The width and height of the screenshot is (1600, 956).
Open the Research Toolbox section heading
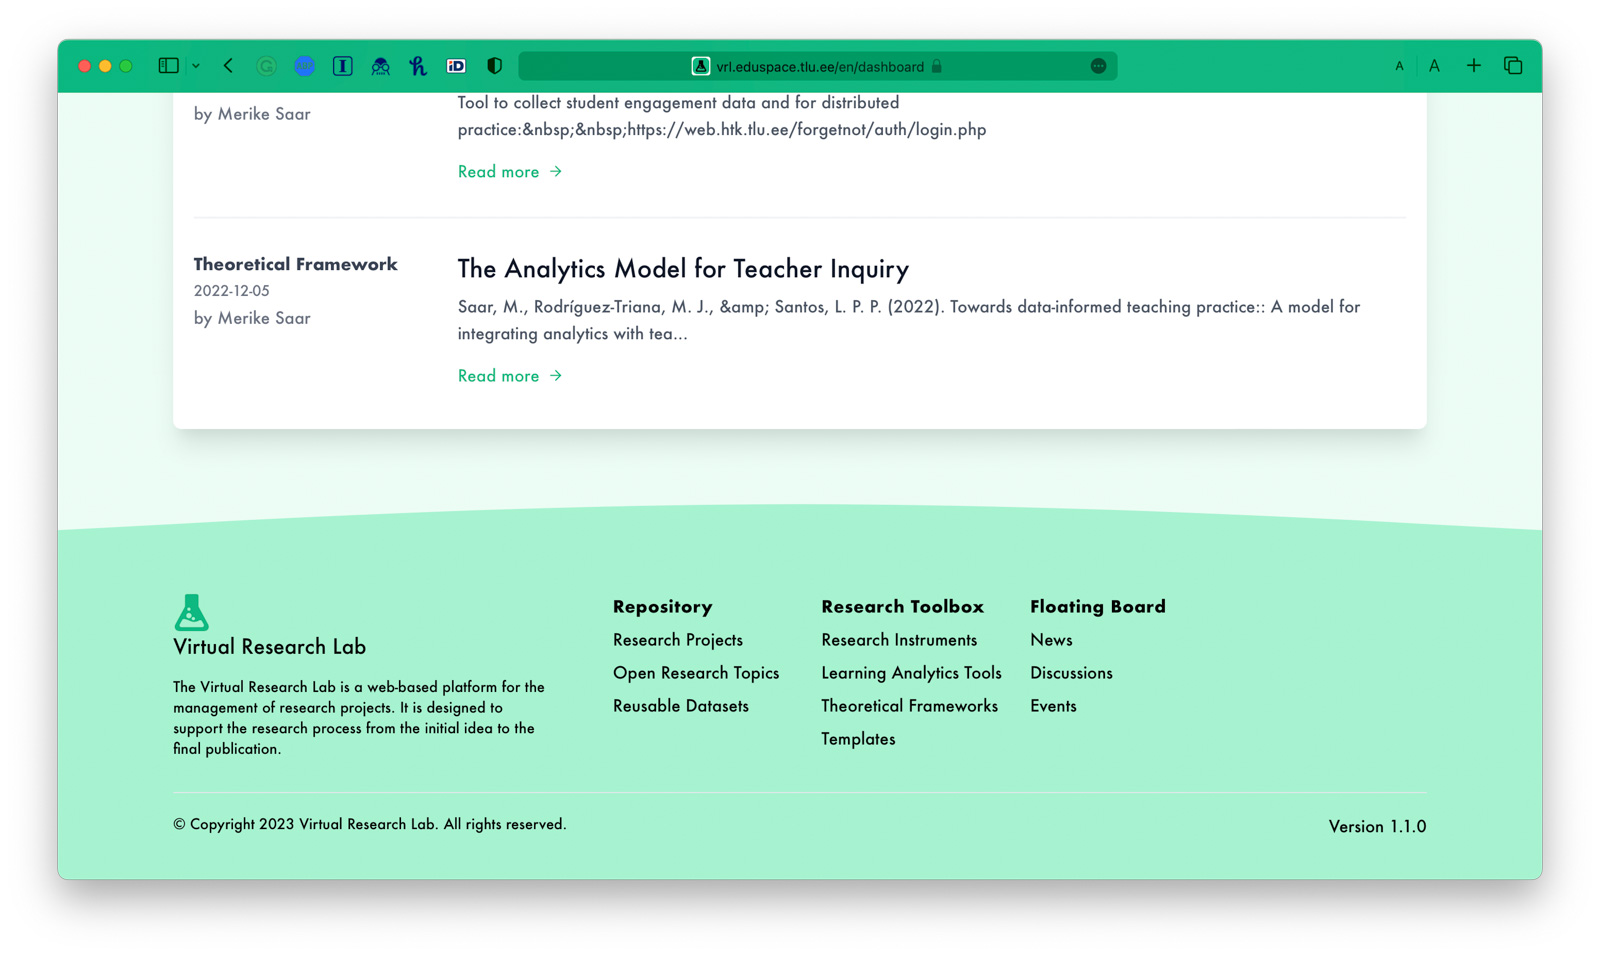click(902, 606)
